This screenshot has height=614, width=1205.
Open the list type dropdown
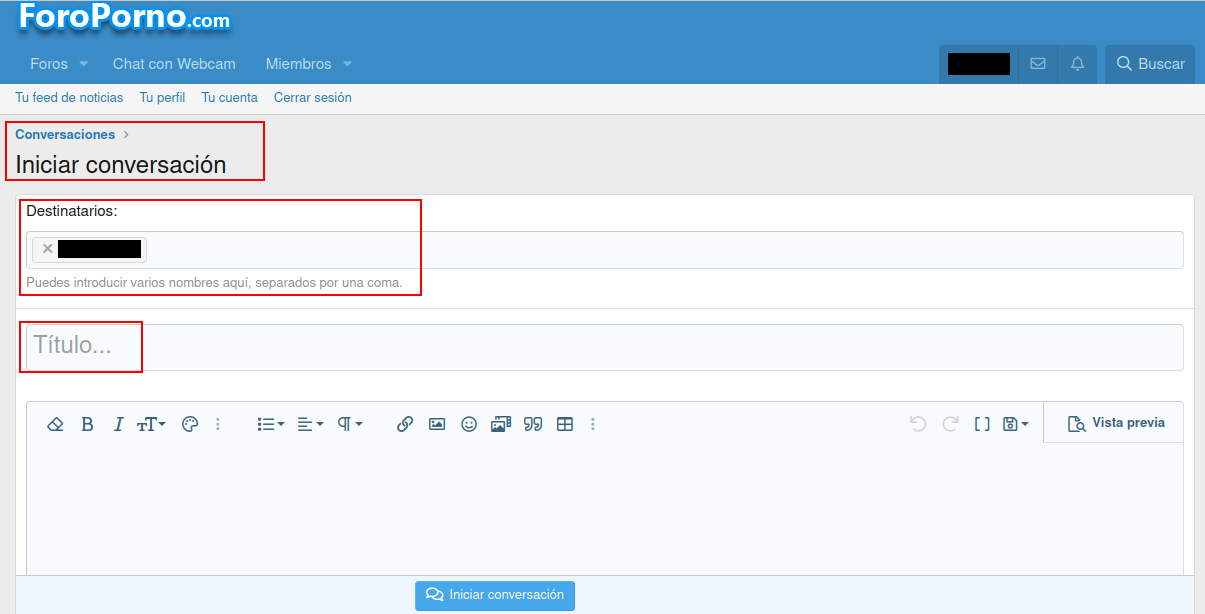coord(271,424)
